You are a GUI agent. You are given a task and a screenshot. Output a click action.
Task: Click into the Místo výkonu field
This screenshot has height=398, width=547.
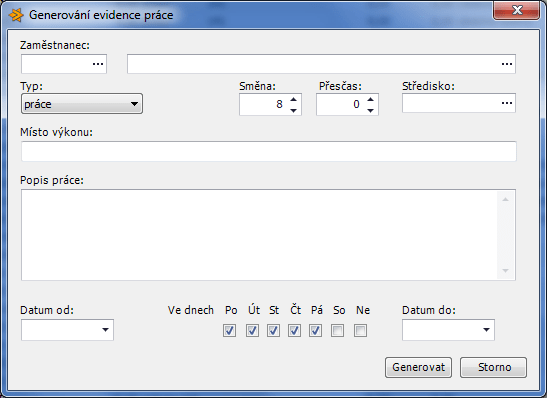point(269,151)
